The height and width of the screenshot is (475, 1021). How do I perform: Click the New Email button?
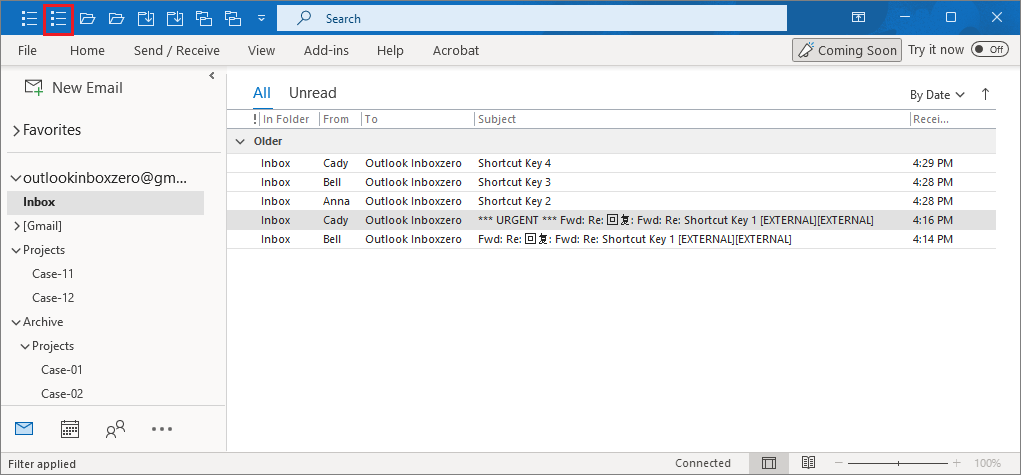click(x=73, y=88)
